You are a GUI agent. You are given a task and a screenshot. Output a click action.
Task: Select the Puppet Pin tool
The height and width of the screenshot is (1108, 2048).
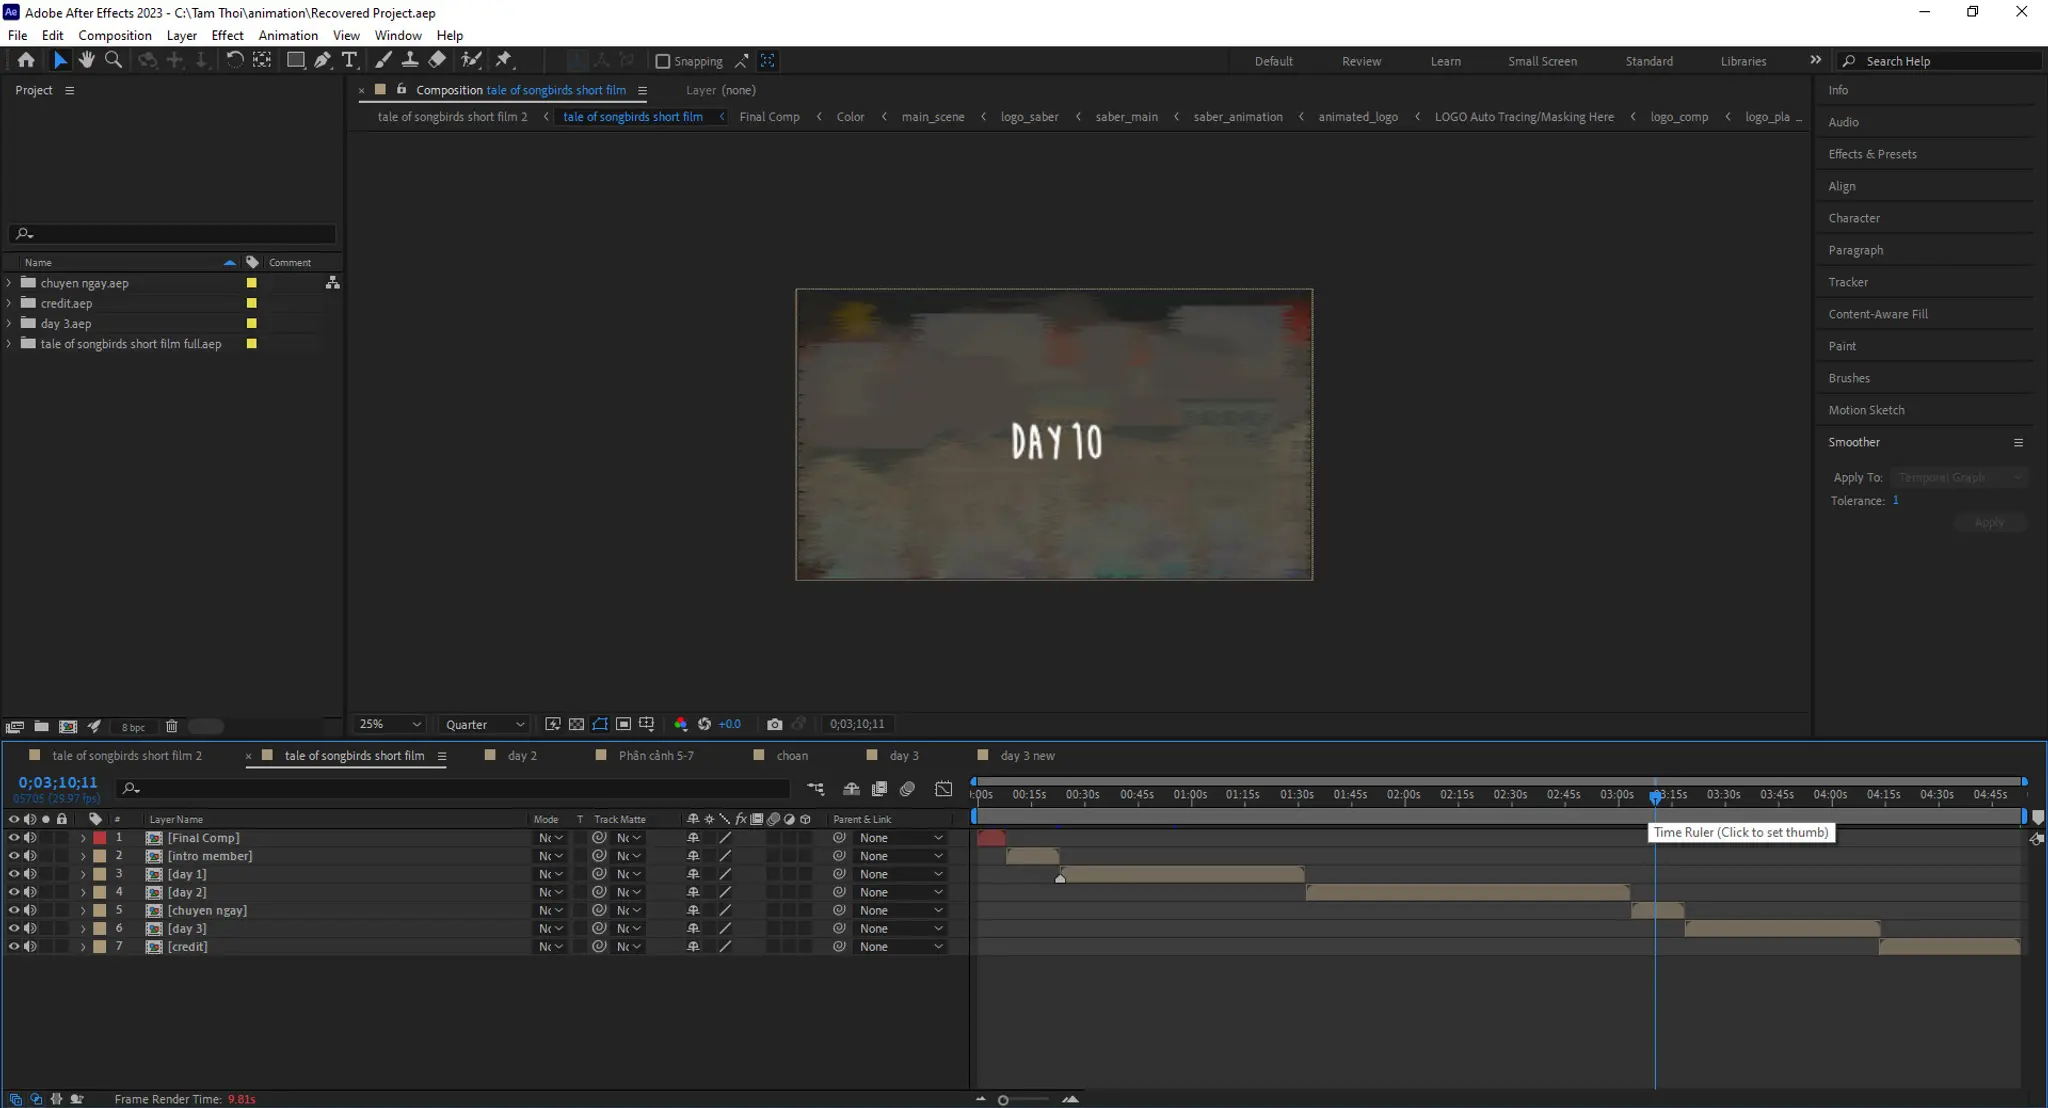(503, 60)
